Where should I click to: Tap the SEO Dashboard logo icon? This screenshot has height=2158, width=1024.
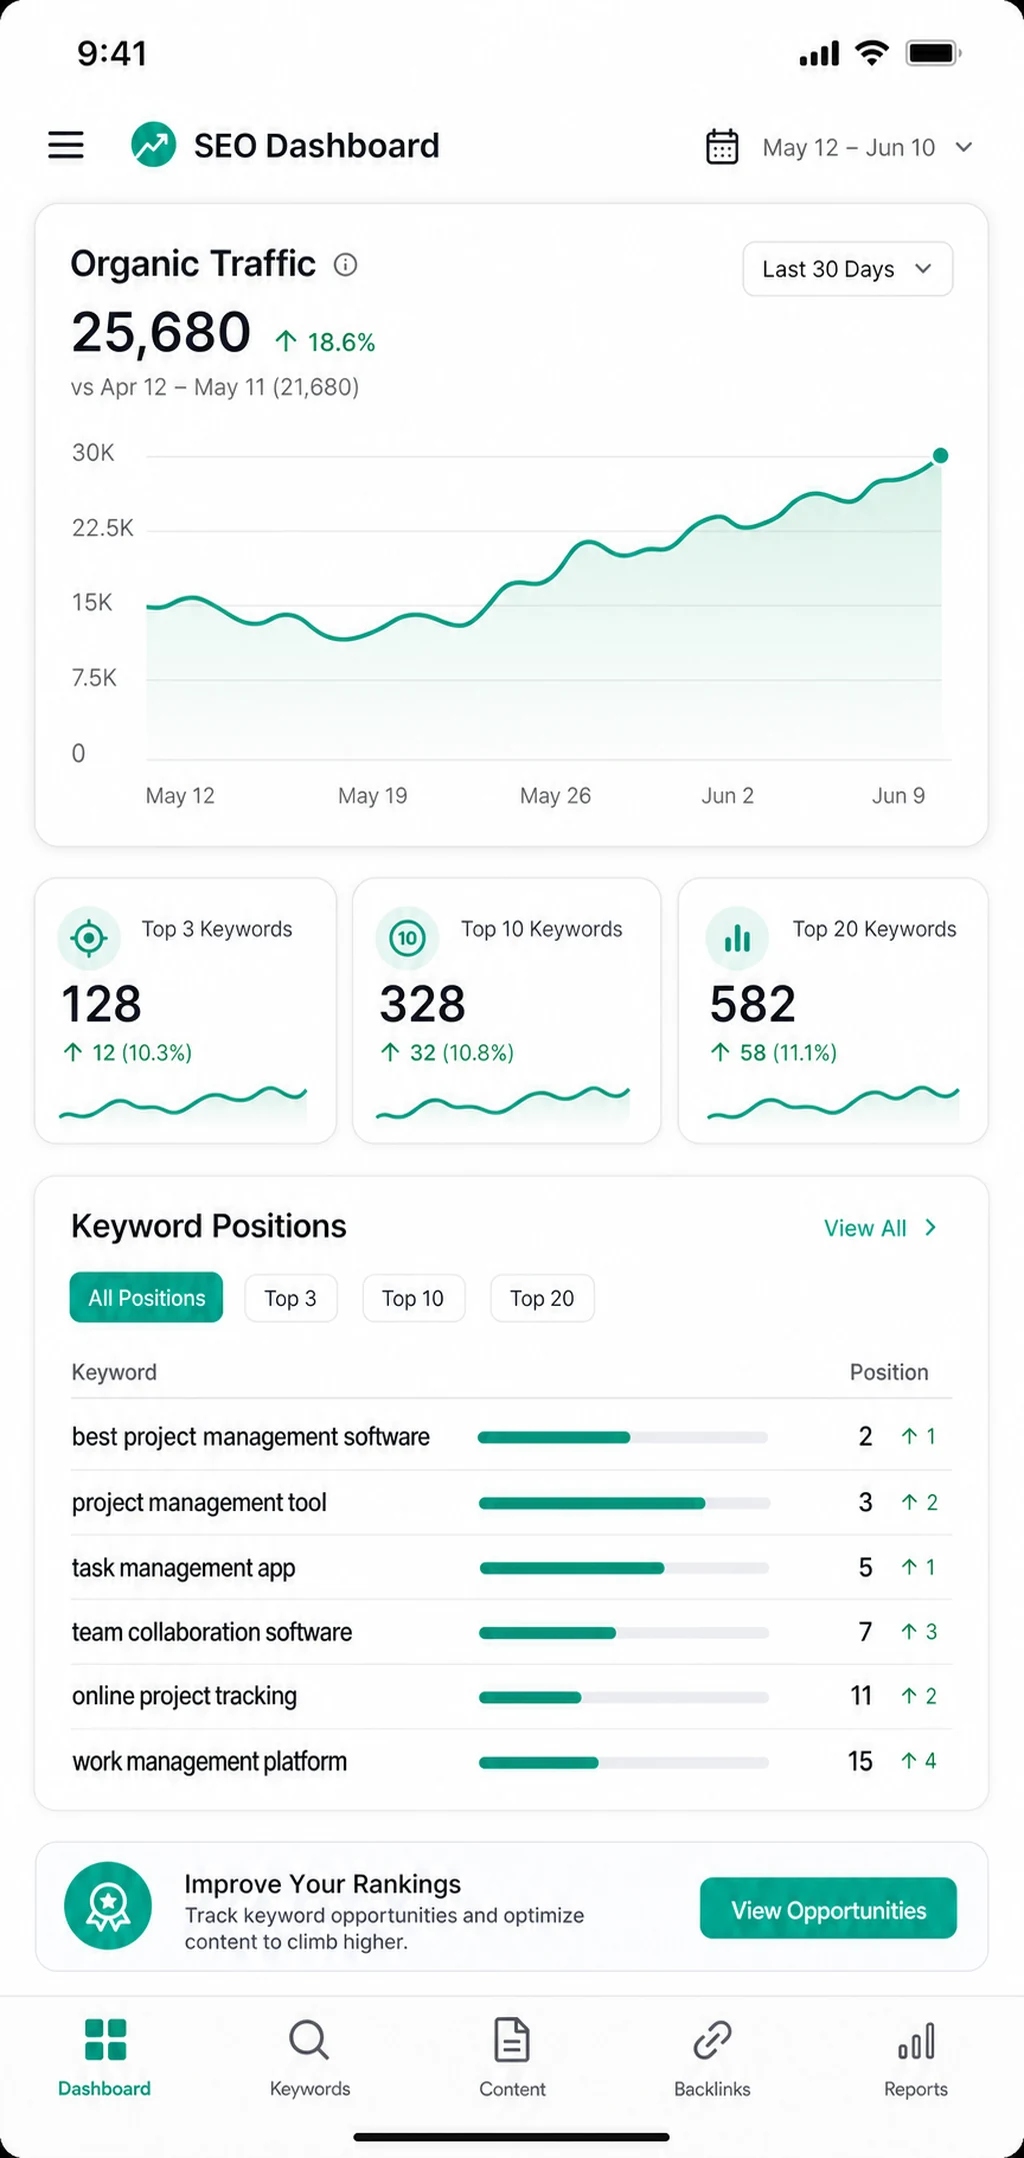click(x=153, y=145)
